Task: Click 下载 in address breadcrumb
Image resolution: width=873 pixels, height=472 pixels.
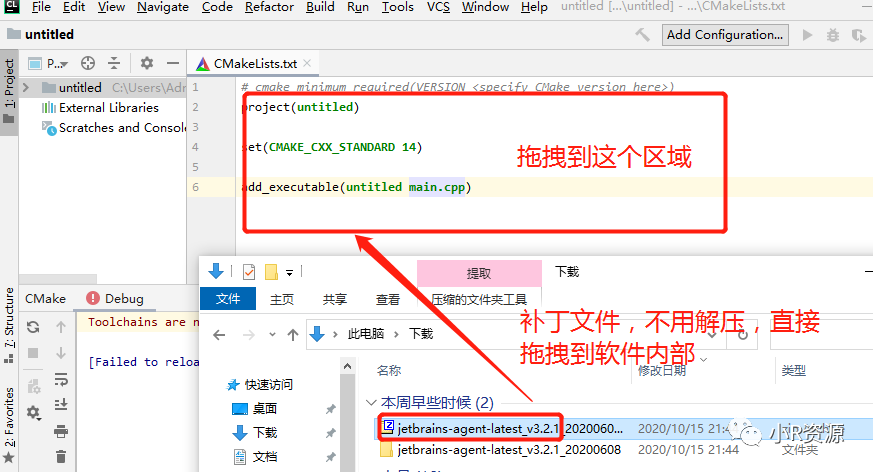Action: 421,334
